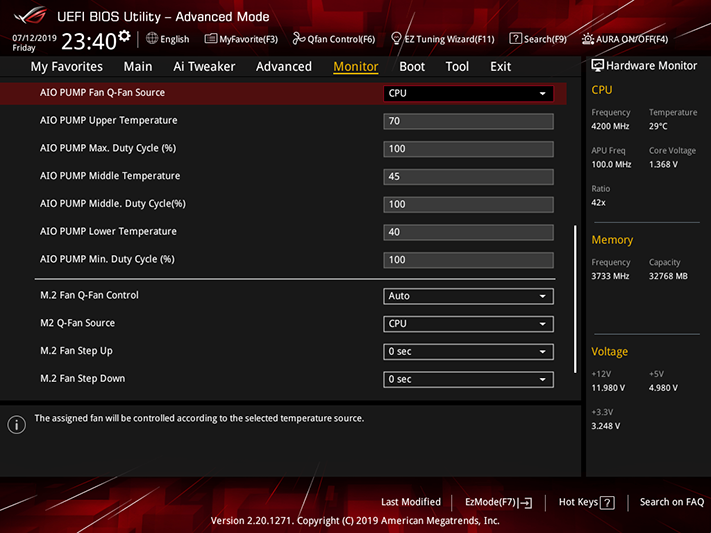Viewport: 711px width, 533px height.
Task: Click +3.3V value 3.248 V
Action: click(605, 426)
